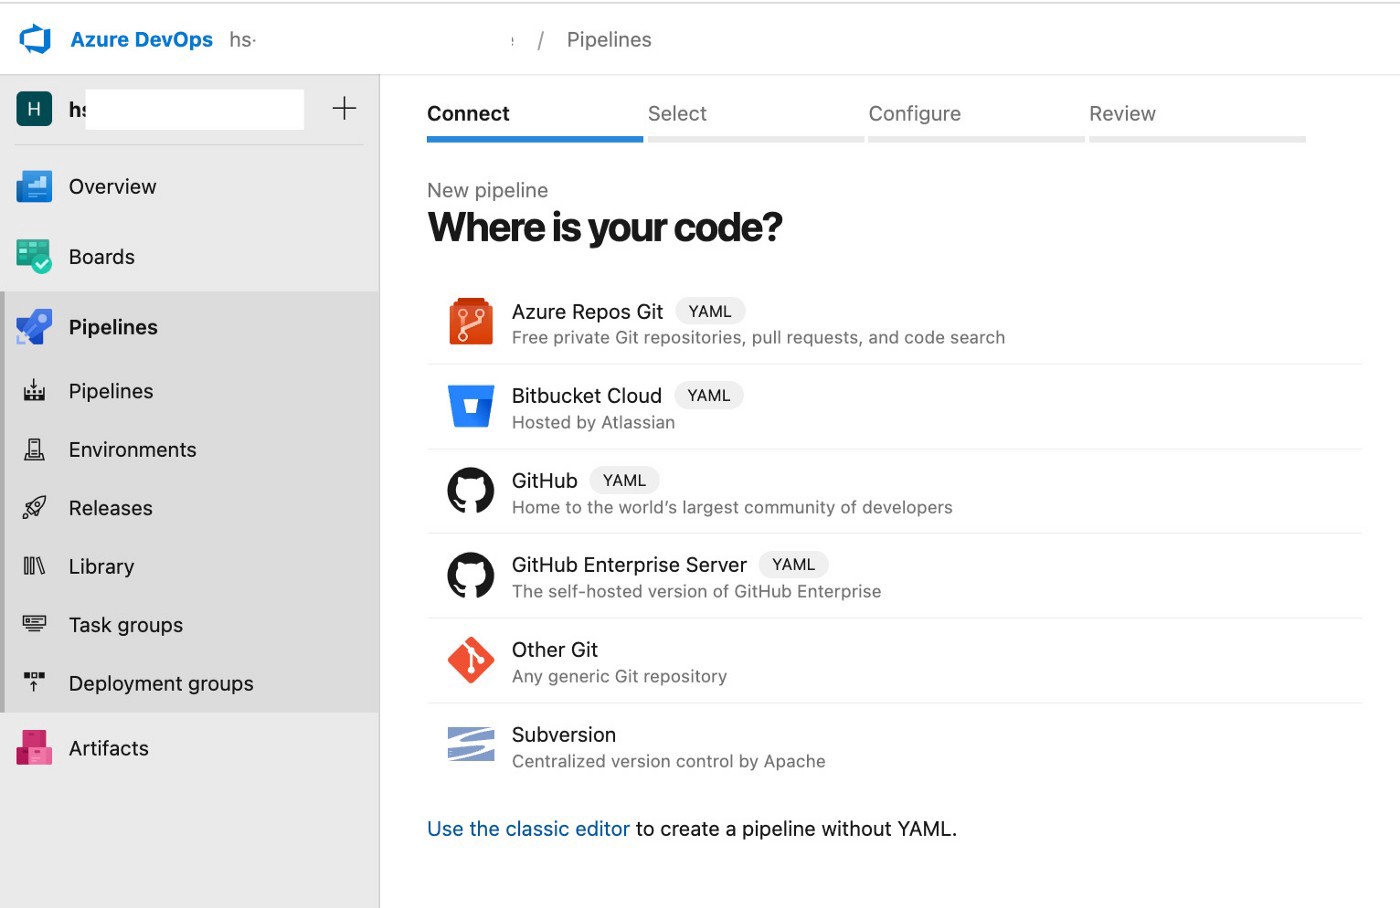Click the Pipelines breadcrumb
The height and width of the screenshot is (908, 1400).
(x=608, y=39)
